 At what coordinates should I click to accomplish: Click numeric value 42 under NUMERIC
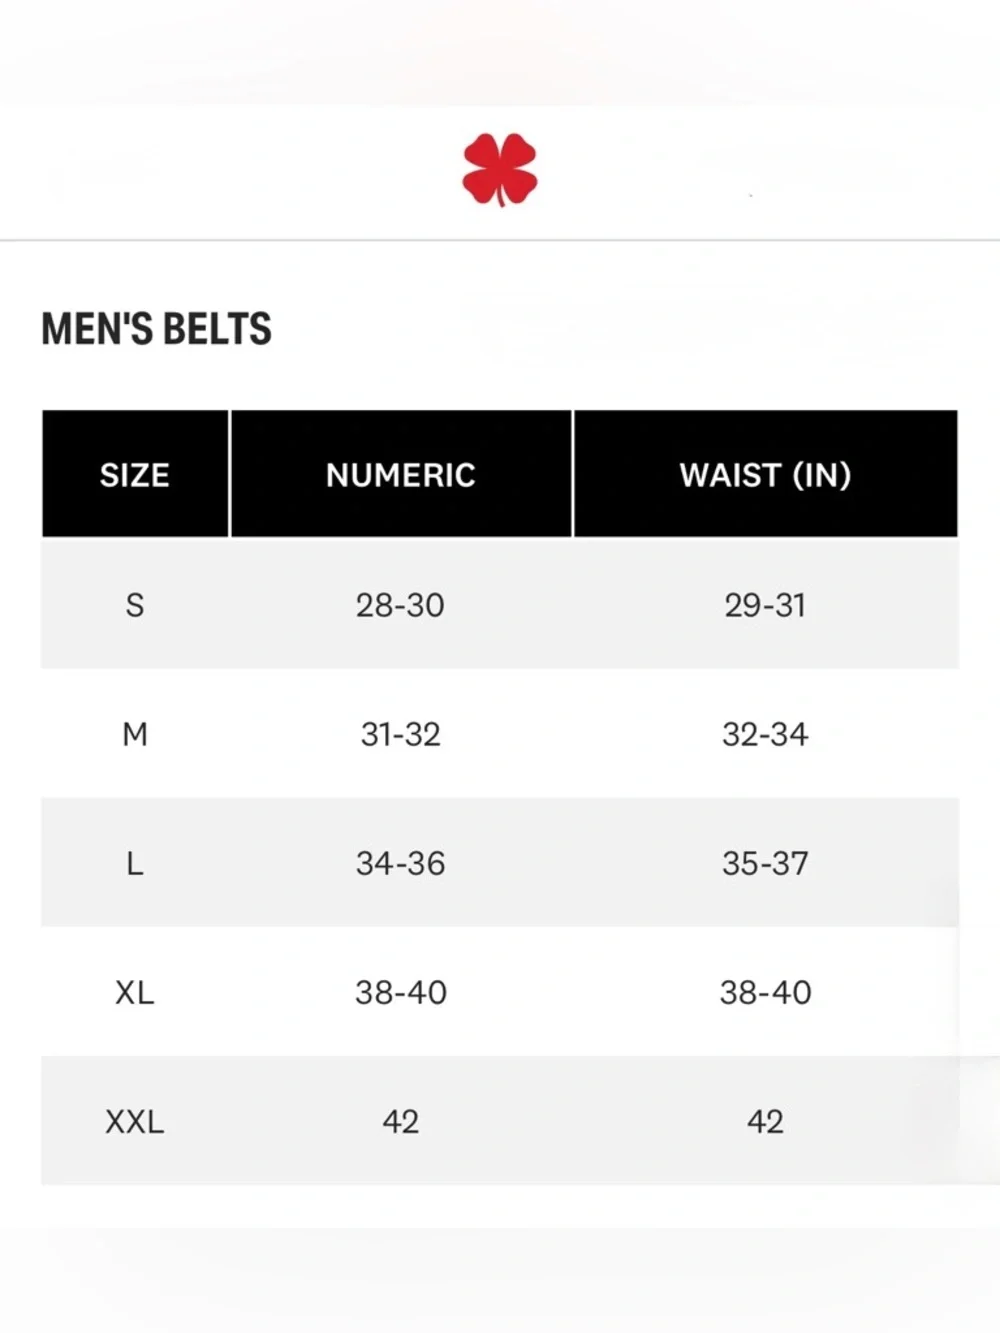pos(400,1121)
